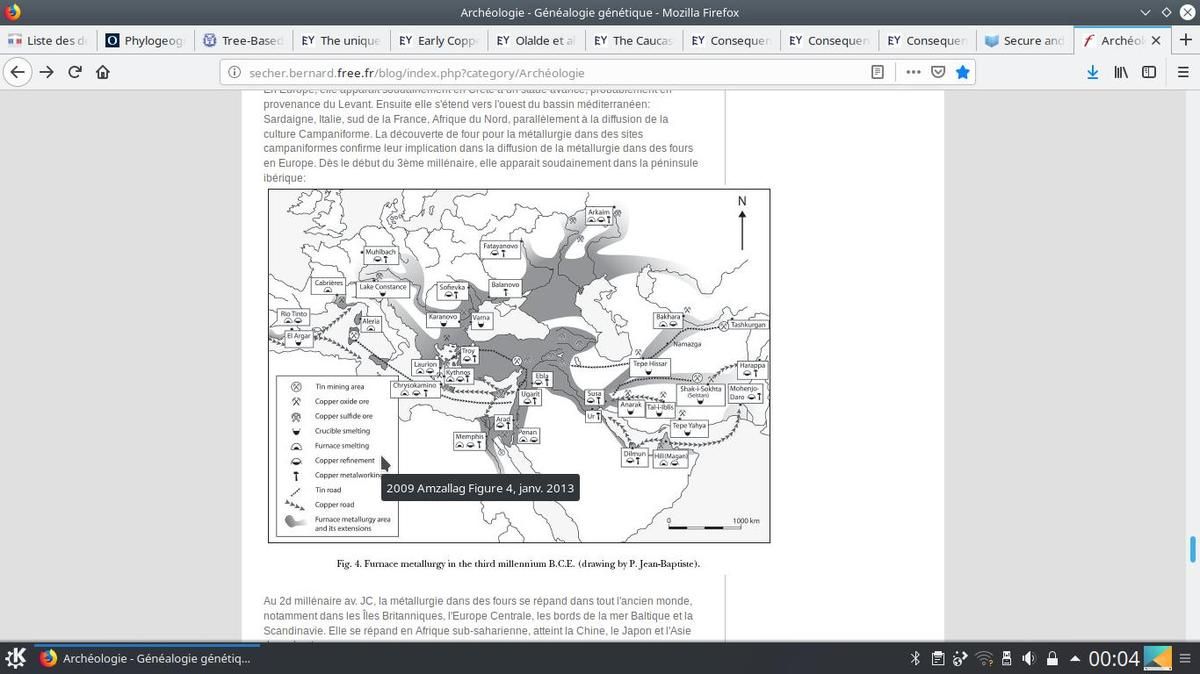1200x674 pixels.
Task: Show the sidebar
Action: (1149, 72)
